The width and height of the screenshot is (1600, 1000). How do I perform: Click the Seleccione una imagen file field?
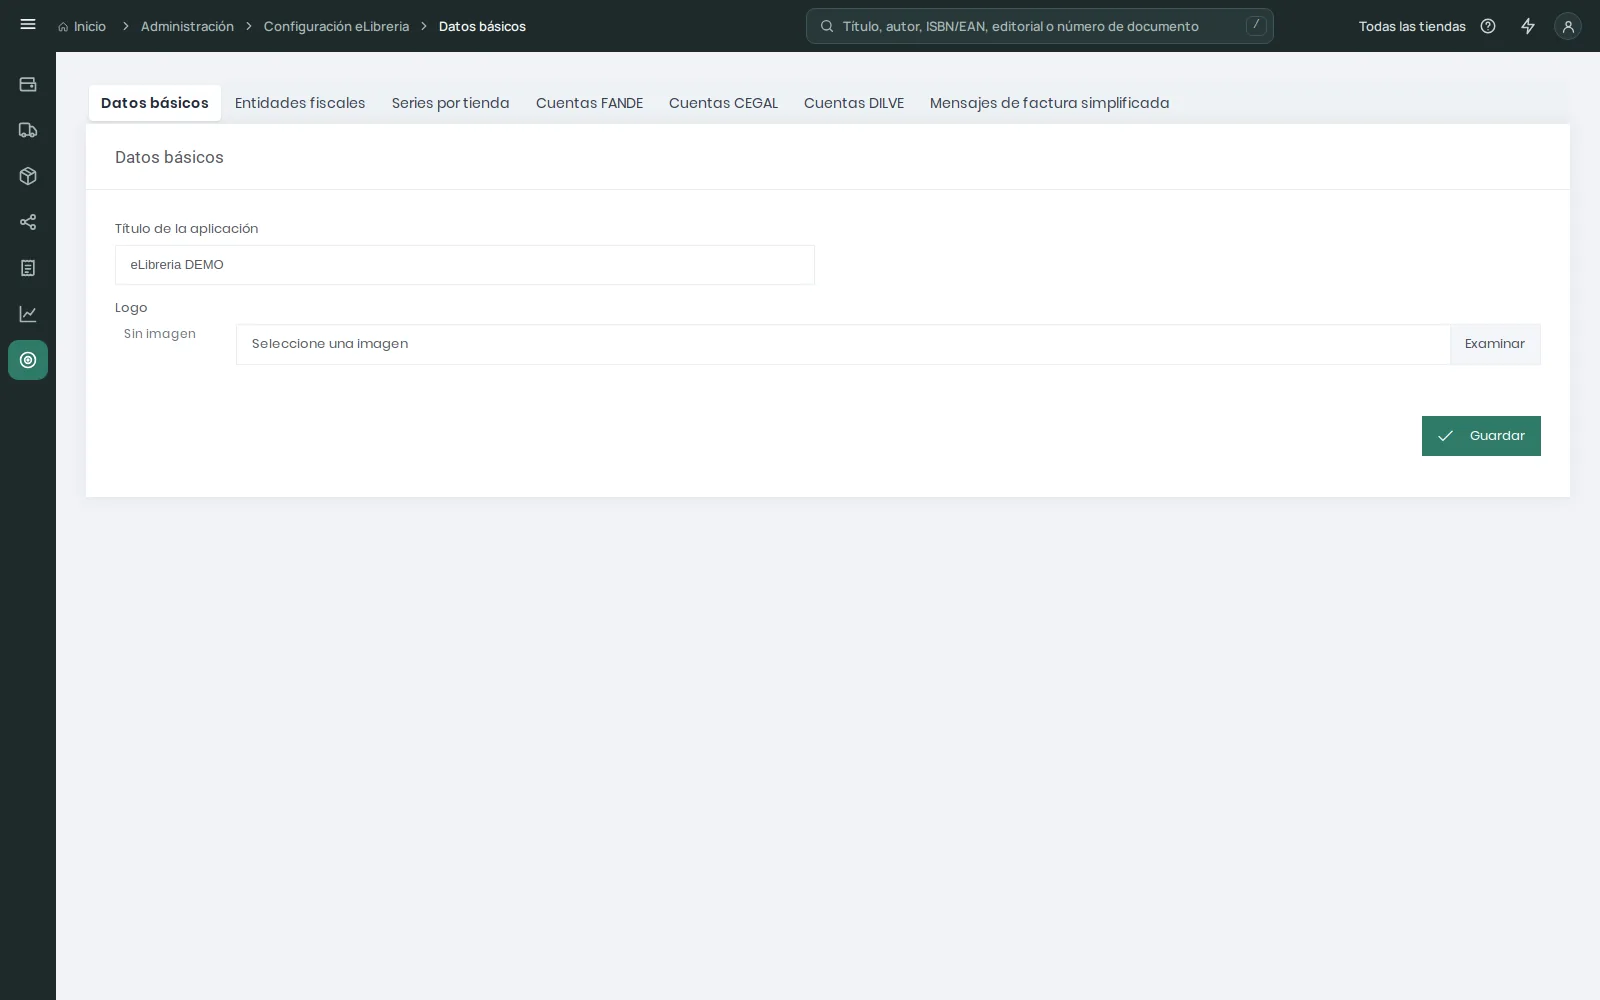tap(843, 344)
